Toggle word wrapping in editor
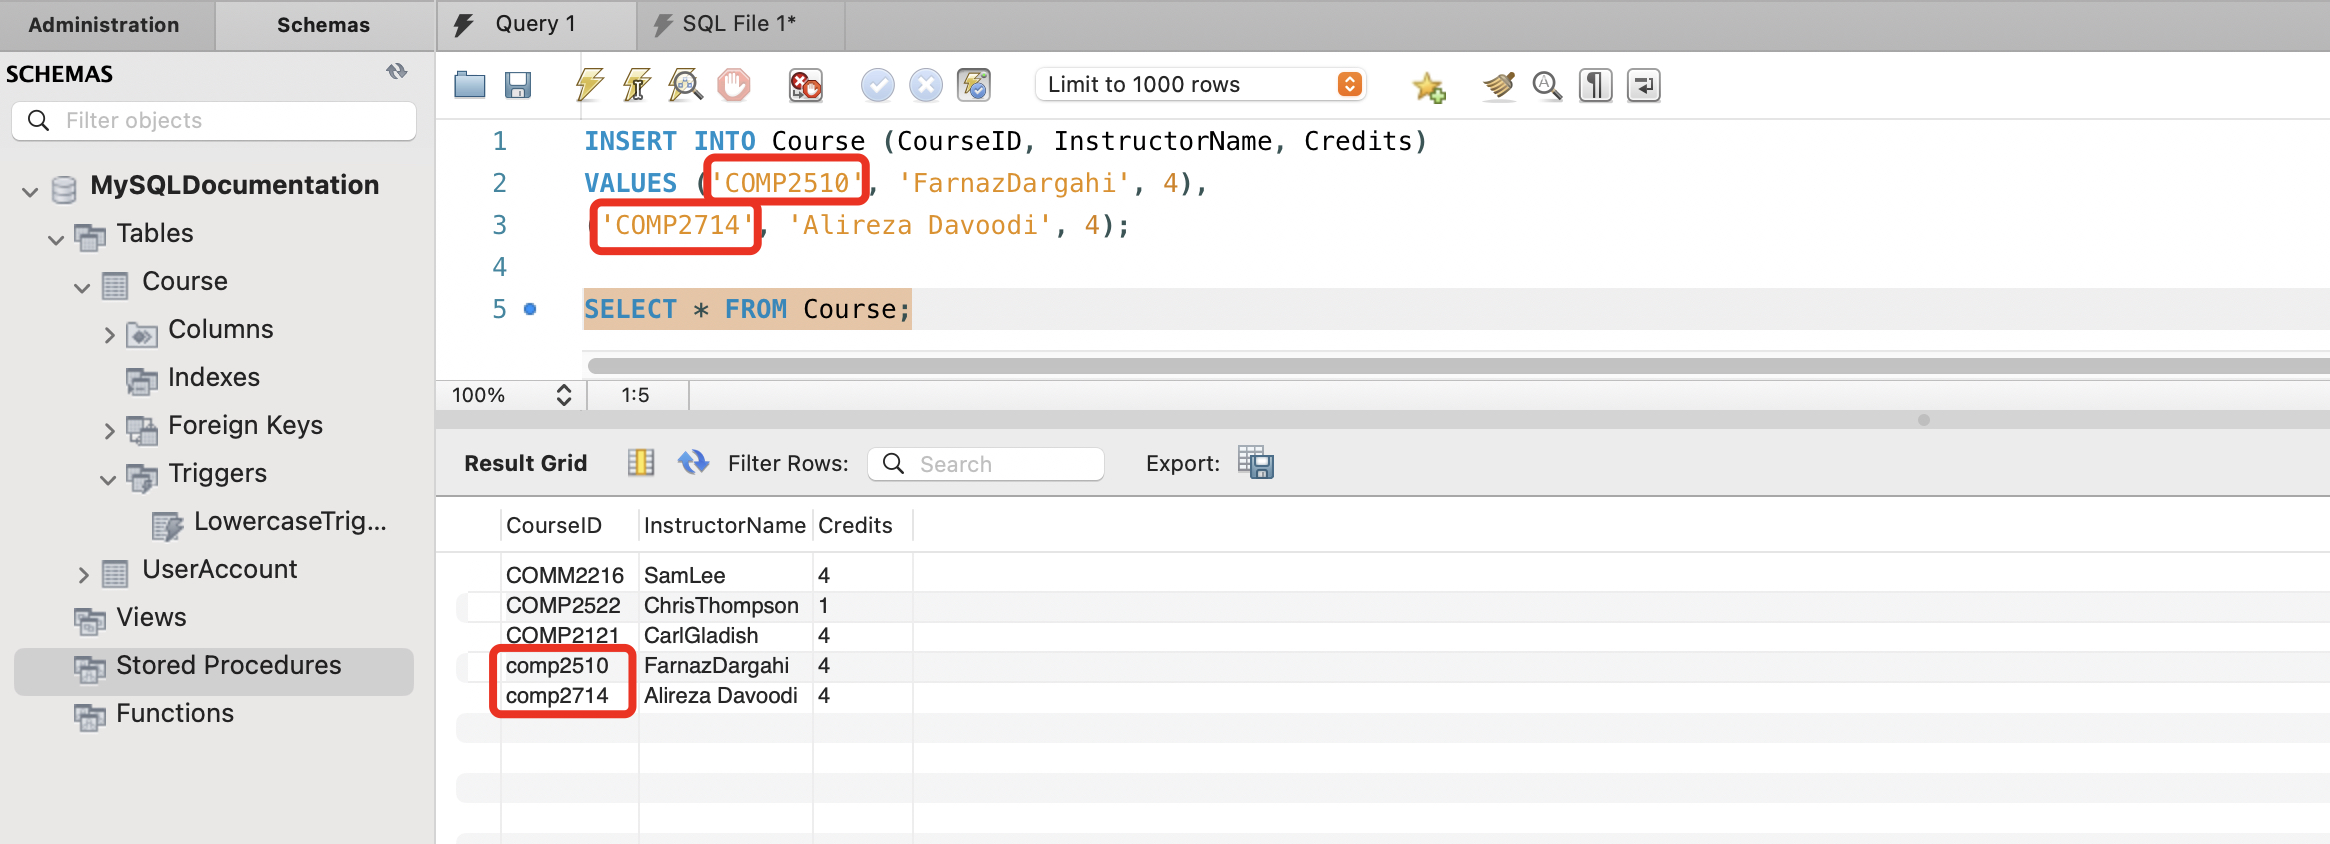 tap(1643, 86)
